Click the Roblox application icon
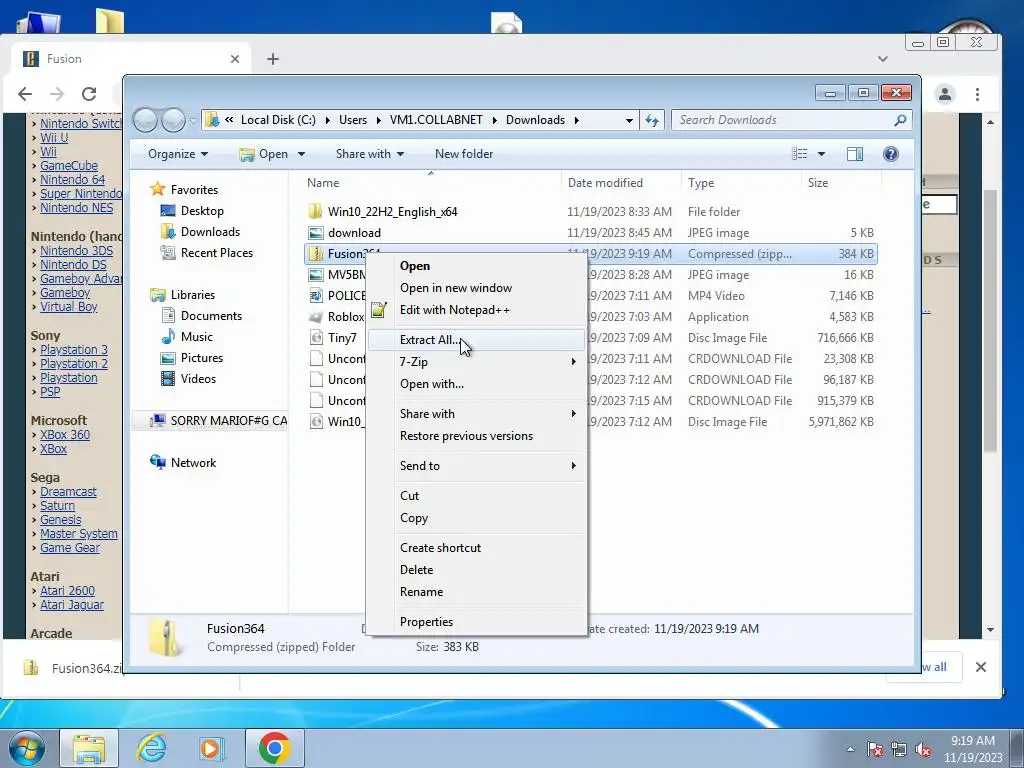1024x768 pixels. pos(316,317)
